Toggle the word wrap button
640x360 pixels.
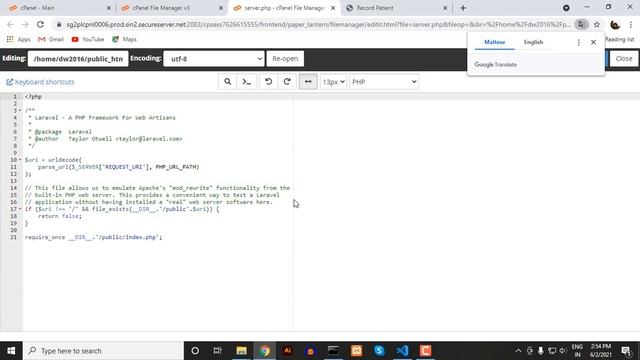(308, 82)
